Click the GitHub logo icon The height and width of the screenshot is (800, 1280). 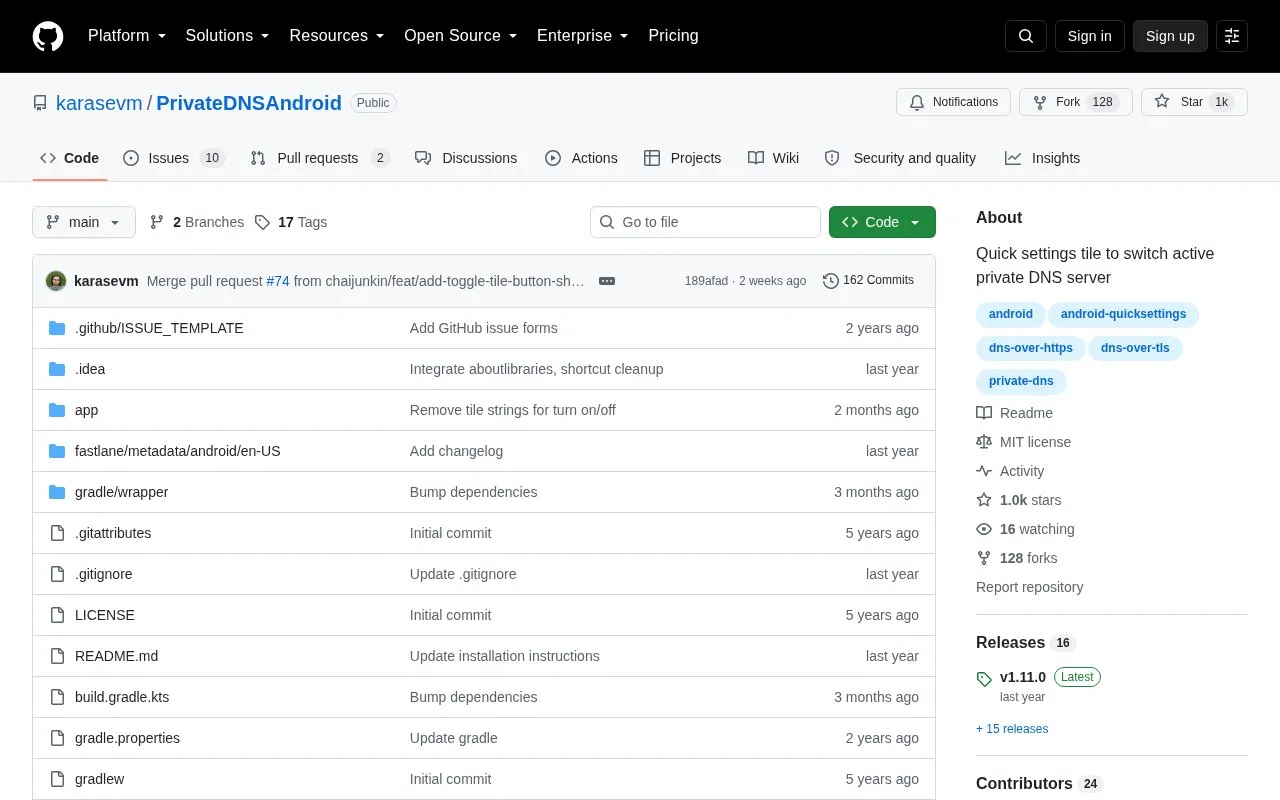coord(48,36)
